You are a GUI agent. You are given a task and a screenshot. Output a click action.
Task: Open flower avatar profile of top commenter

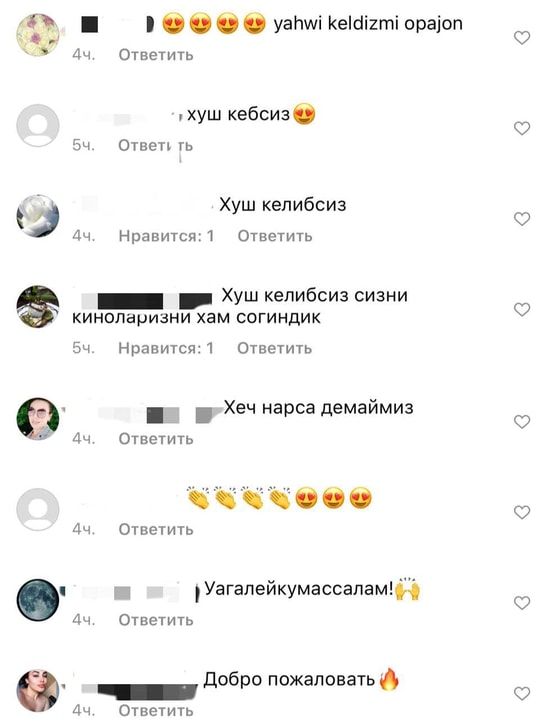[38, 35]
